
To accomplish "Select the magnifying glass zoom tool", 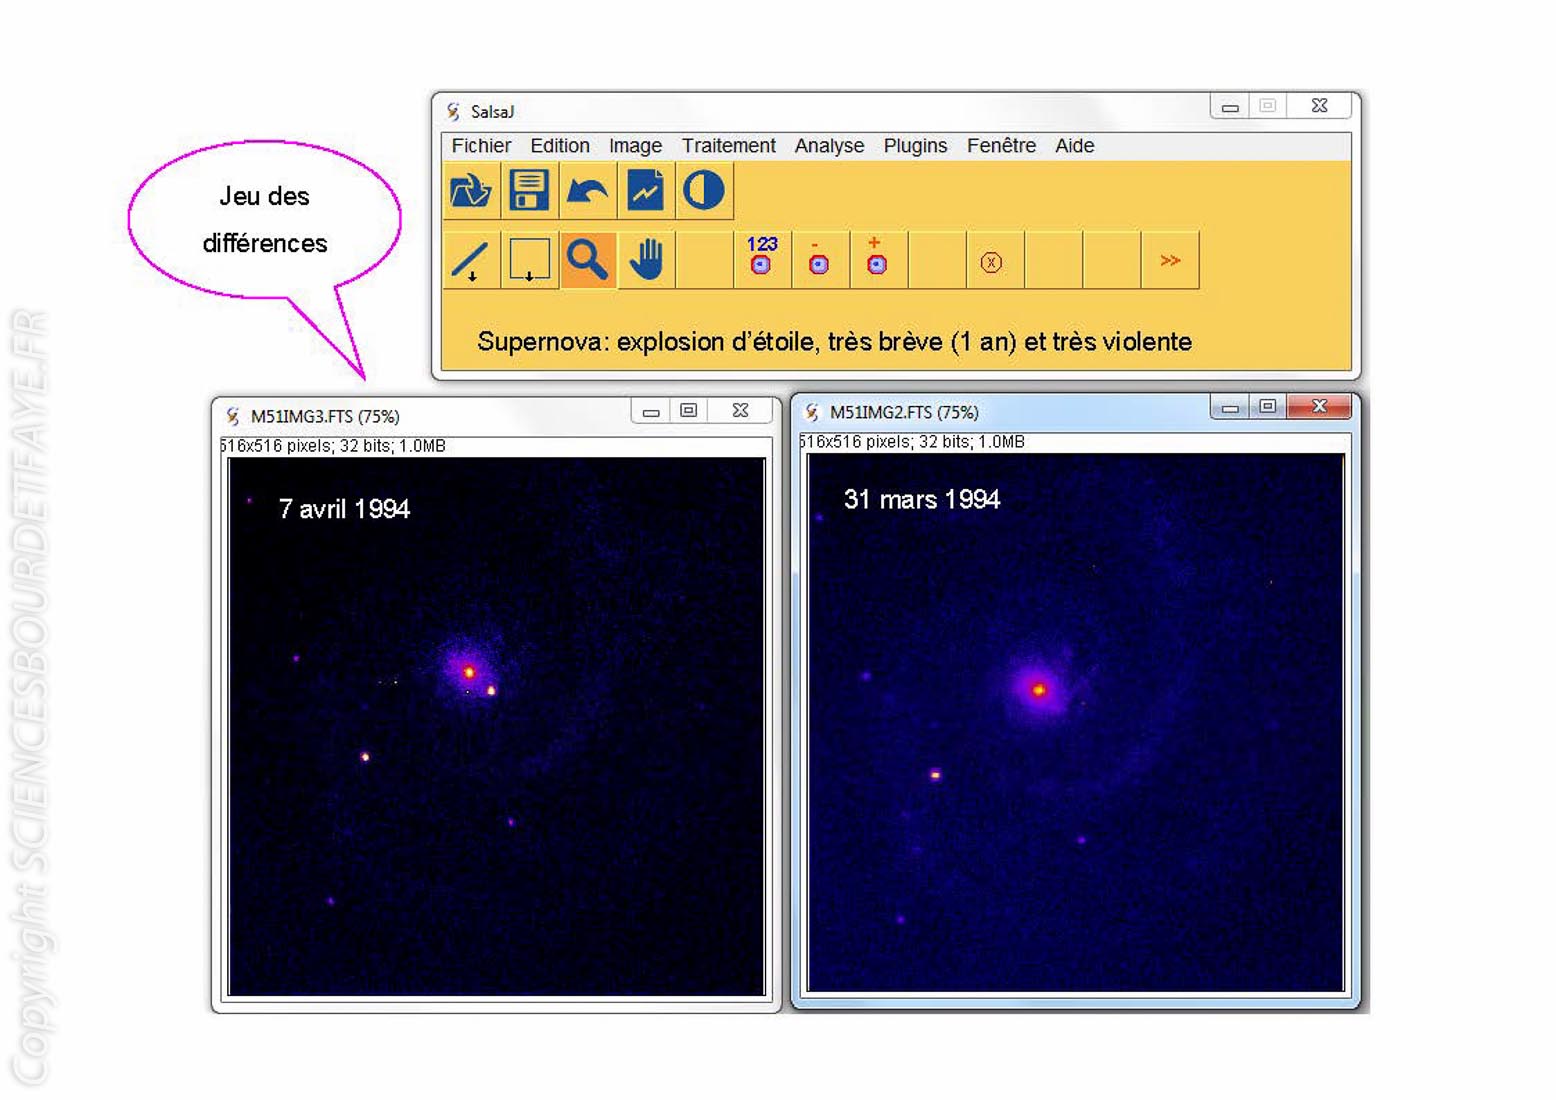I will tap(587, 261).
